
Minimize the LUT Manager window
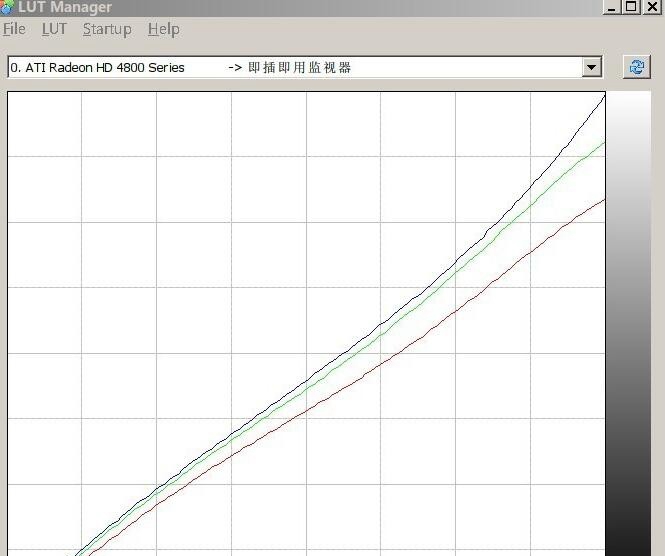click(611, 7)
